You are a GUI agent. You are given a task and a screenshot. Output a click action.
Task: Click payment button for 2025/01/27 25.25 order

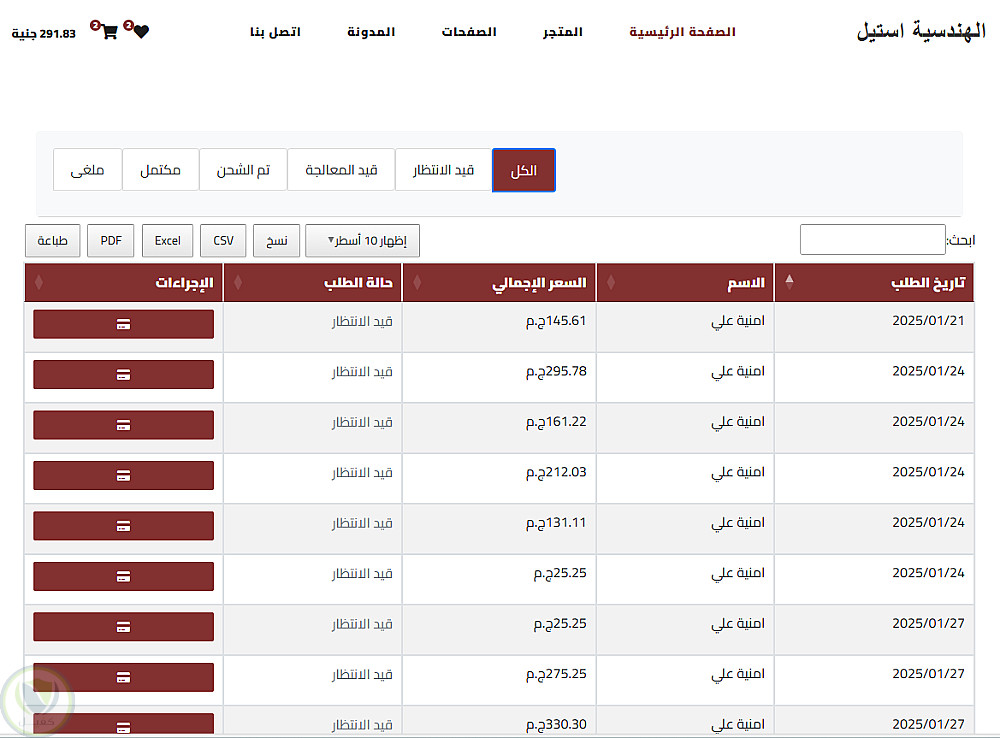pyautogui.click(x=124, y=627)
